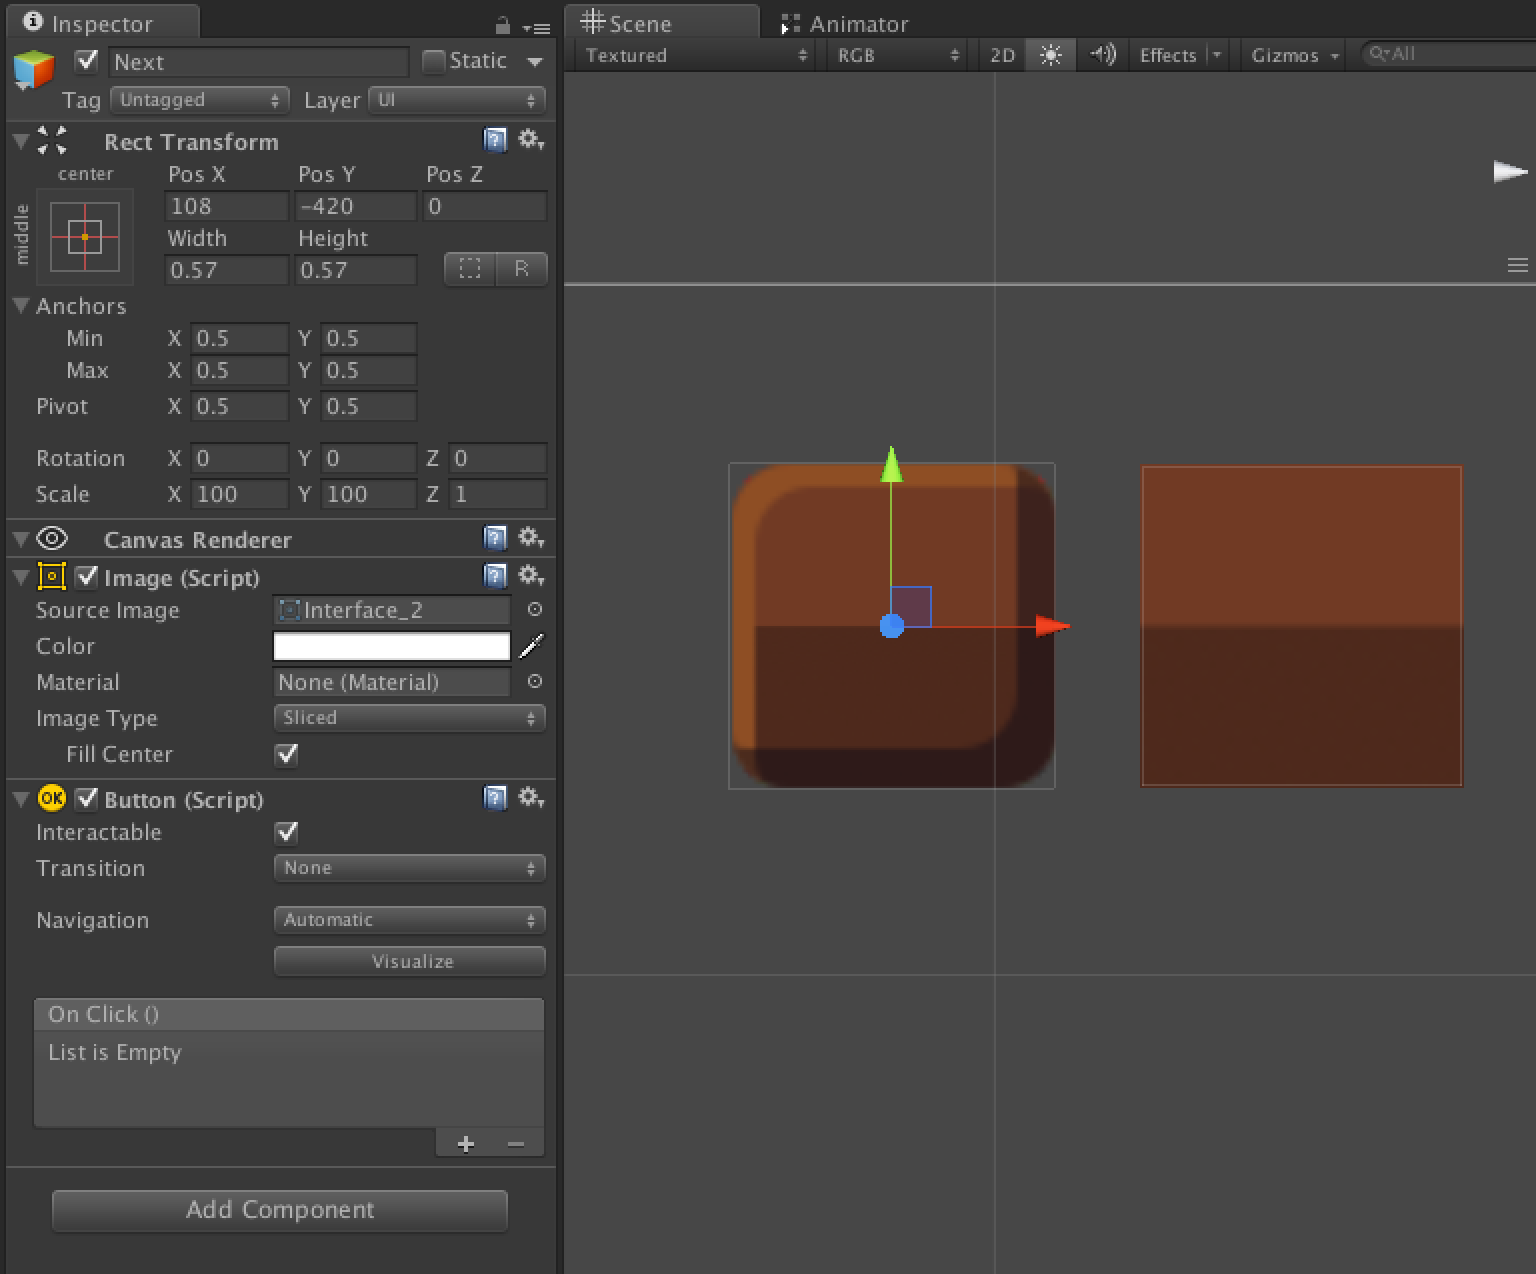Screen dimensions: 1536x1274
Task: Open Image script gear settings menu
Action: (531, 576)
